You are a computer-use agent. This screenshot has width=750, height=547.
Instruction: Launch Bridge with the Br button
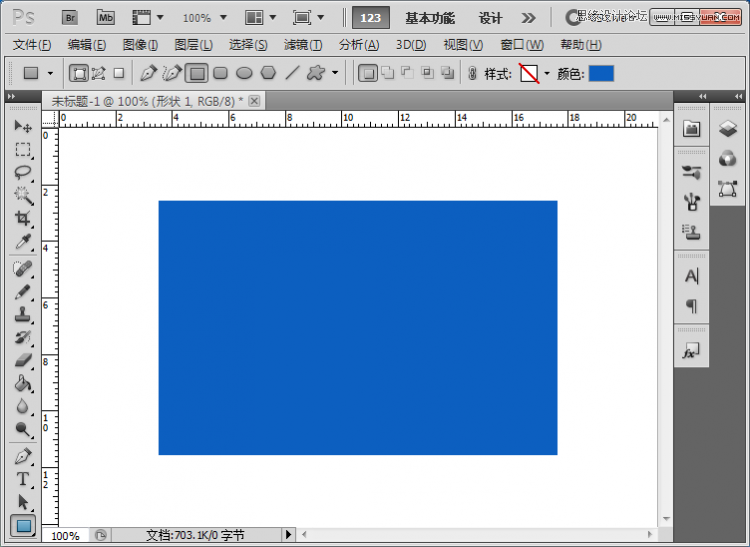[x=70, y=17]
